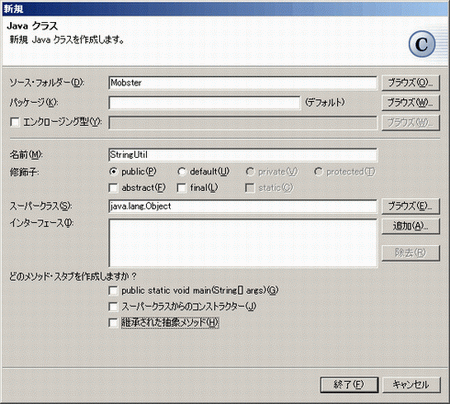Click the Java class C icon
Viewport: 450px width, 404px height.
[x=422, y=44]
